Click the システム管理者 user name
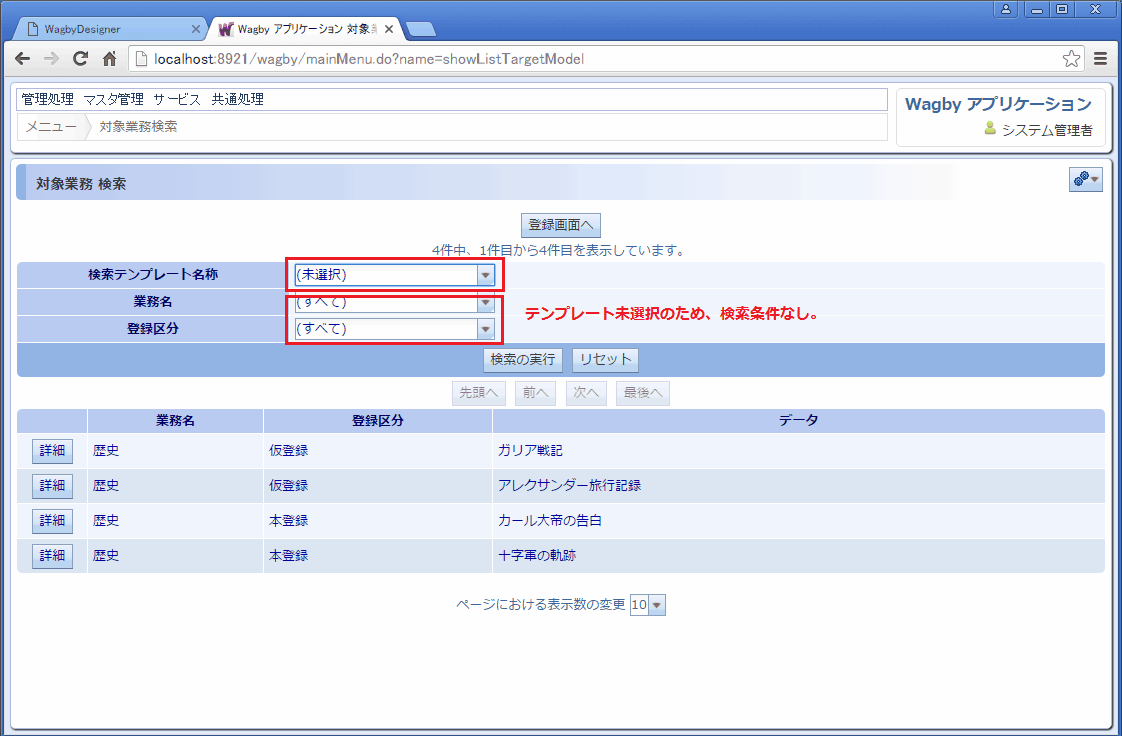 1047,130
